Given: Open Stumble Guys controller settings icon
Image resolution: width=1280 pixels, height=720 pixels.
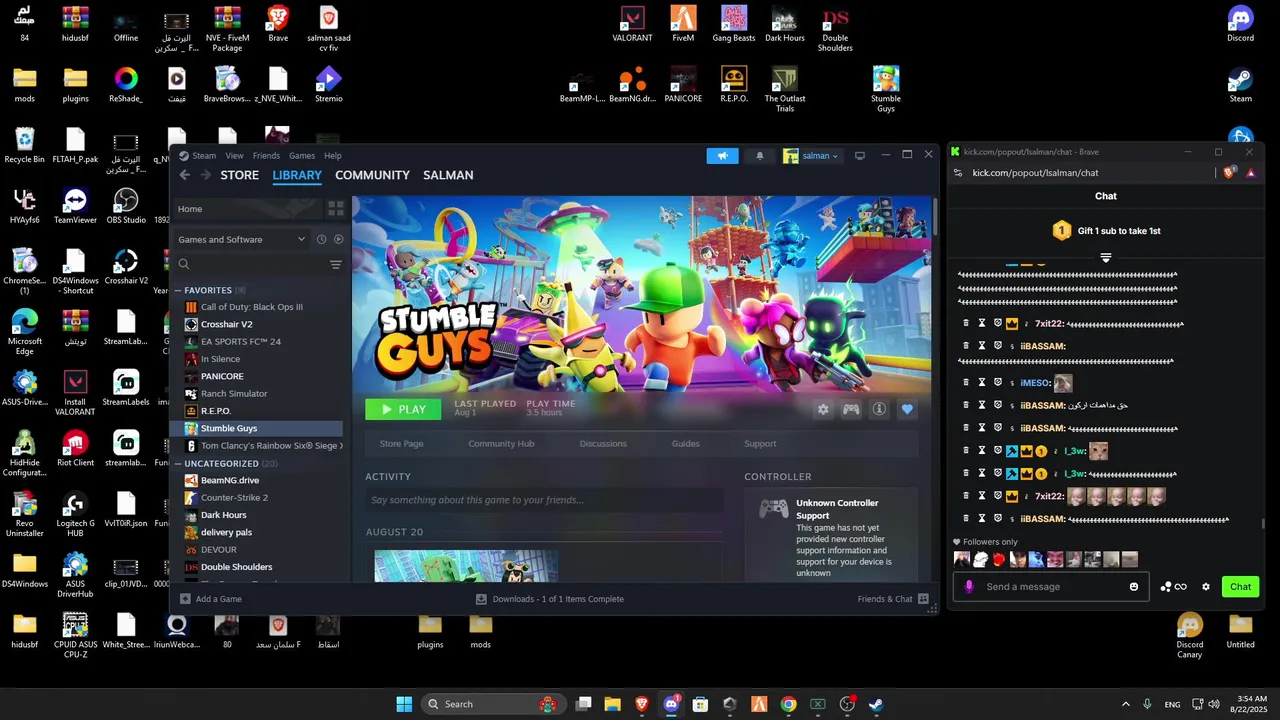Looking at the screenshot, I should point(851,409).
